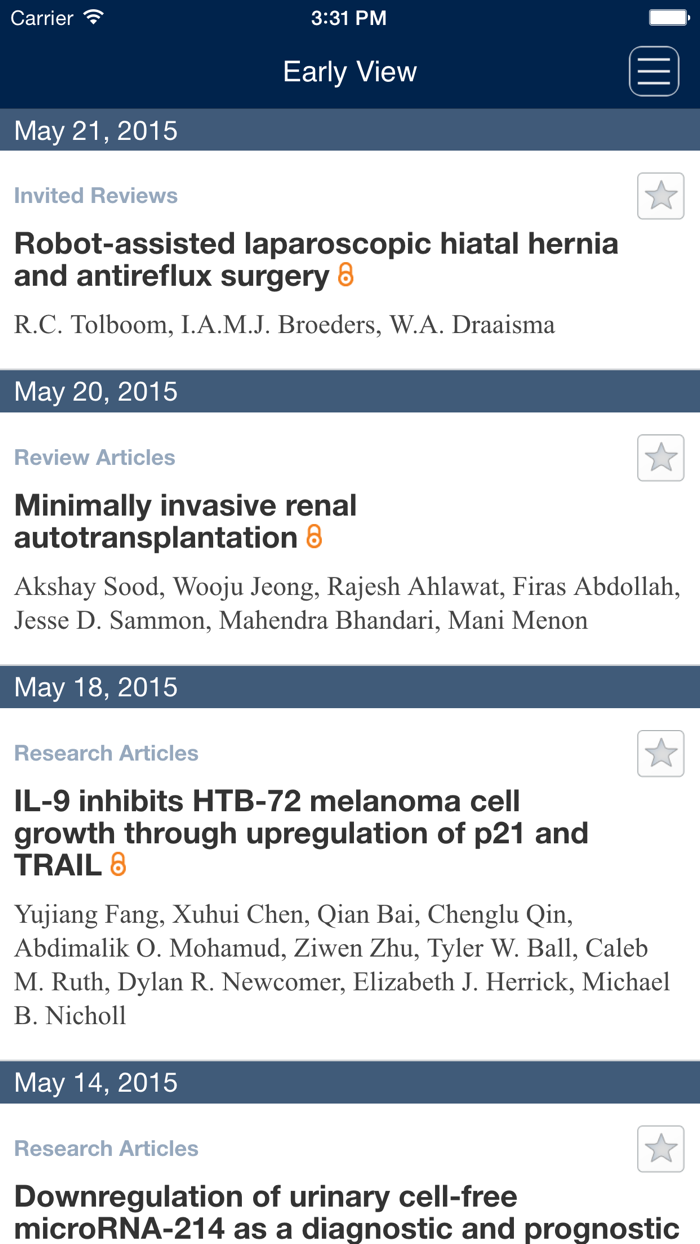Click the battery indicator in the status bar
700x1244 pixels.
pyautogui.click(x=669, y=16)
